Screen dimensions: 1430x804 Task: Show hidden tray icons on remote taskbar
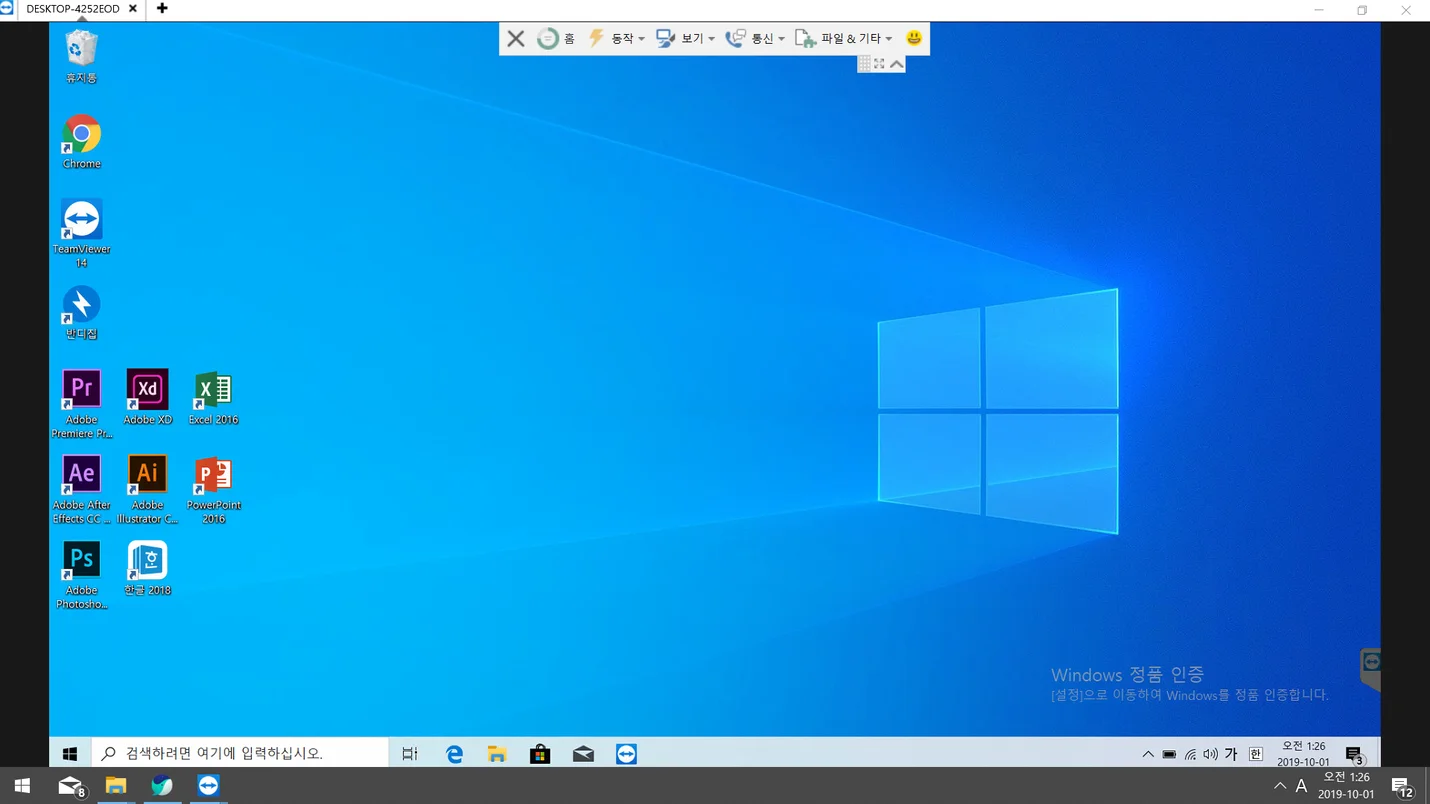[x=1148, y=754]
